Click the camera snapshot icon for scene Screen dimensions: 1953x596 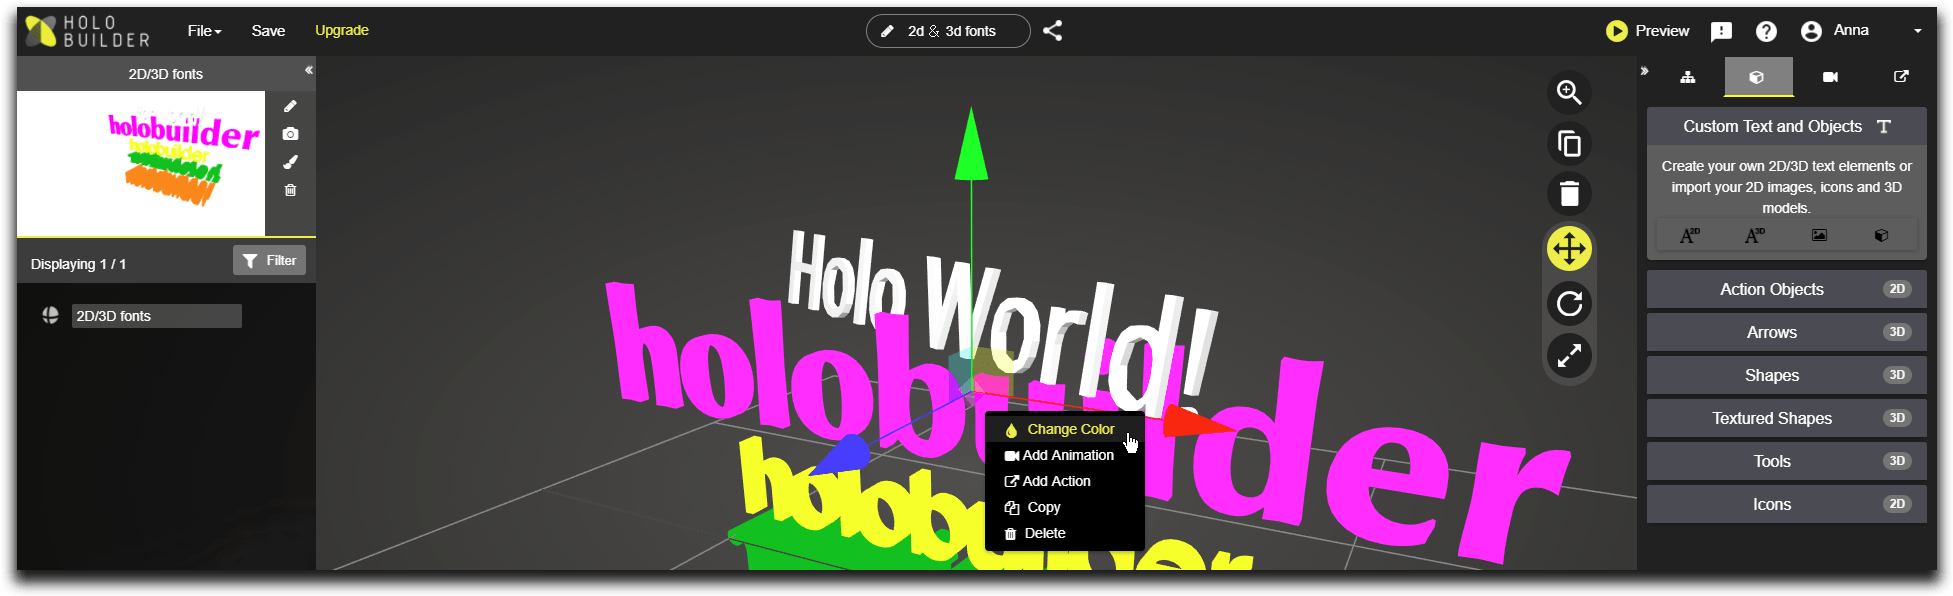[290, 134]
